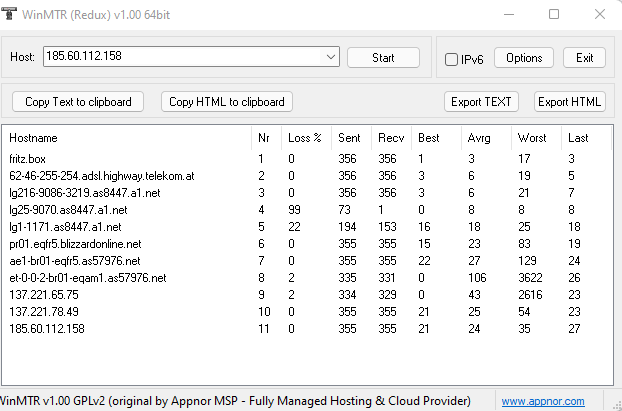The image size is (622, 411).
Task: Select the lg25-9070.as8447.a1.net row
Action: pyautogui.click(x=305, y=209)
